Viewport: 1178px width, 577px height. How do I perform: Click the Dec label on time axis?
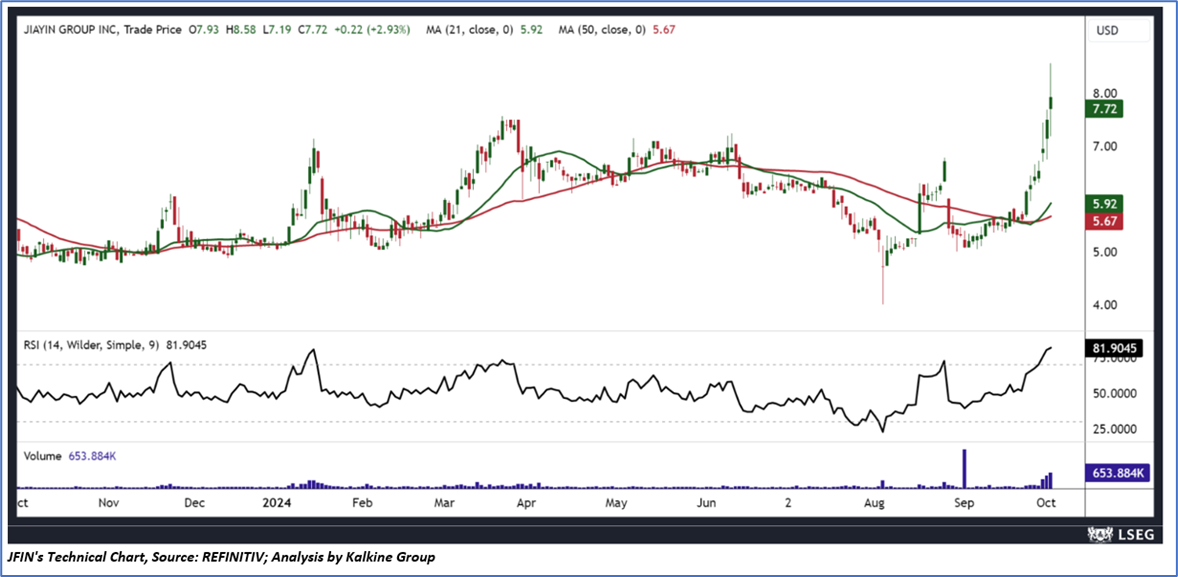click(195, 501)
